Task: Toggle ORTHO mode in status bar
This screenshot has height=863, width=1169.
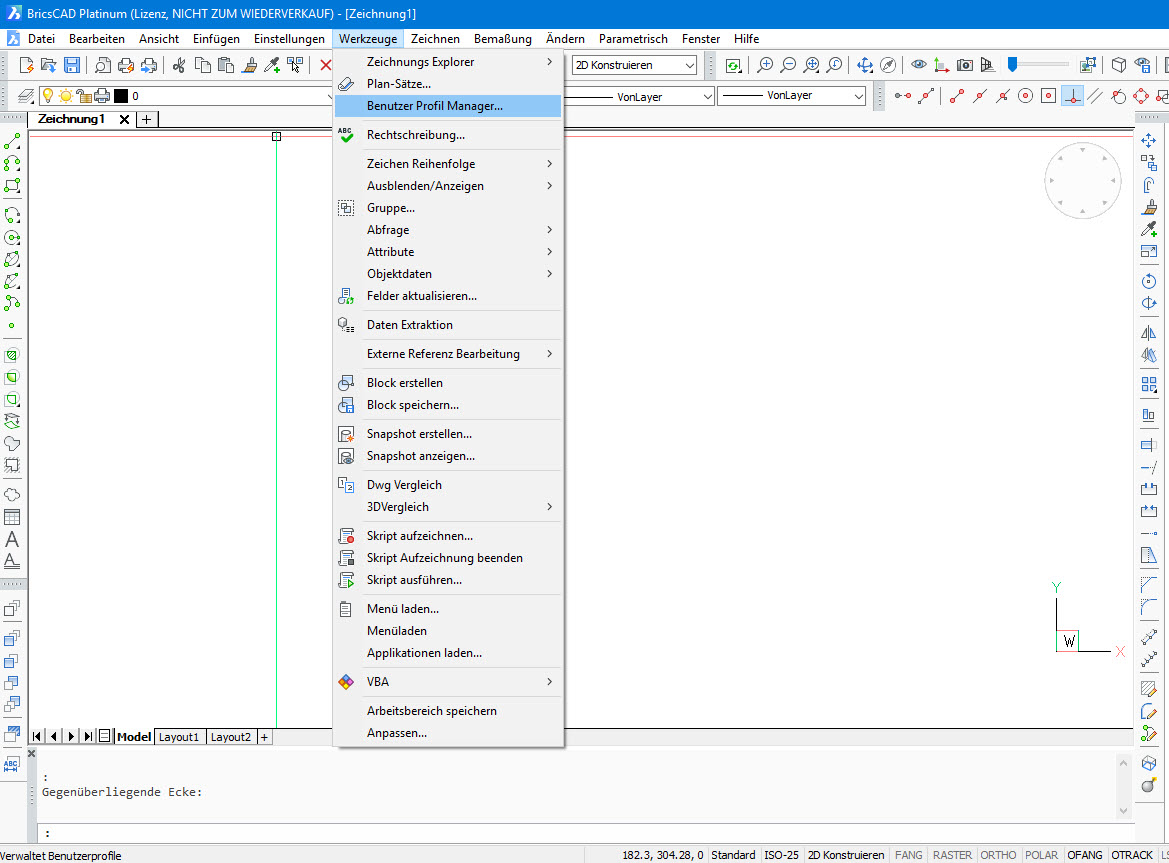Action: click(x=997, y=855)
